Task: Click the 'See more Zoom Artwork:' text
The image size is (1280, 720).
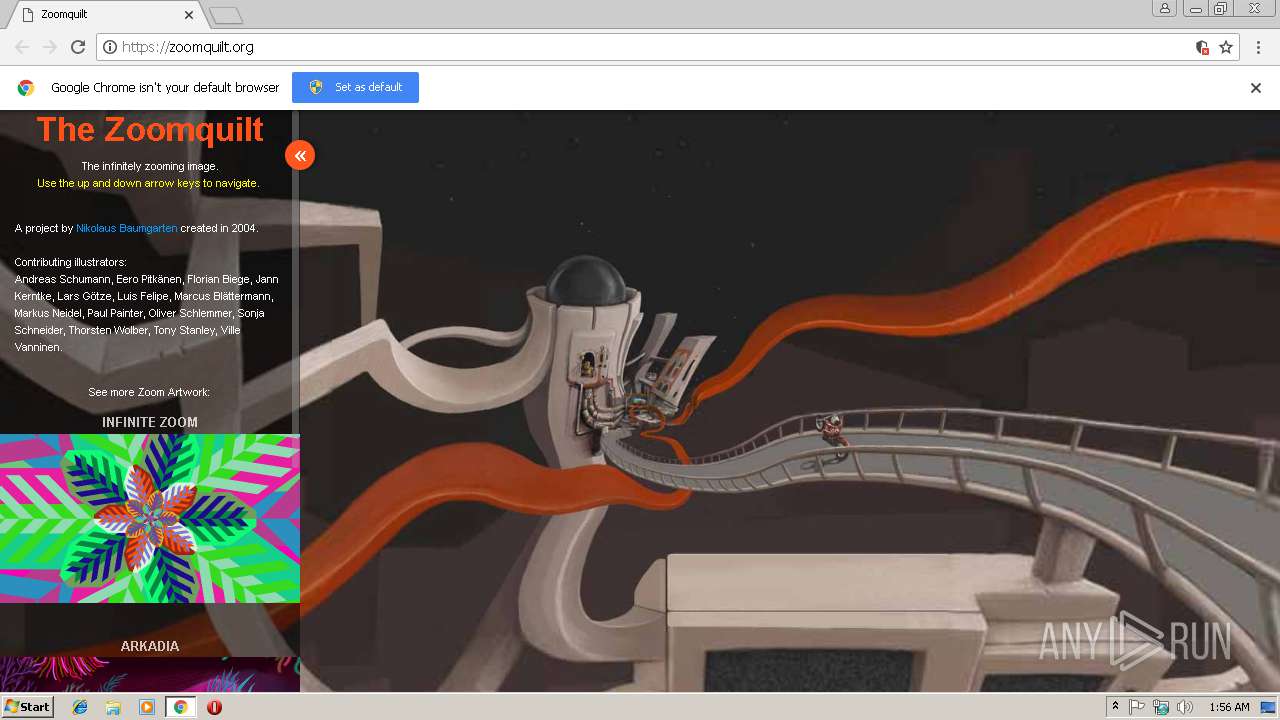Action: pyautogui.click(x=149, y=392)
